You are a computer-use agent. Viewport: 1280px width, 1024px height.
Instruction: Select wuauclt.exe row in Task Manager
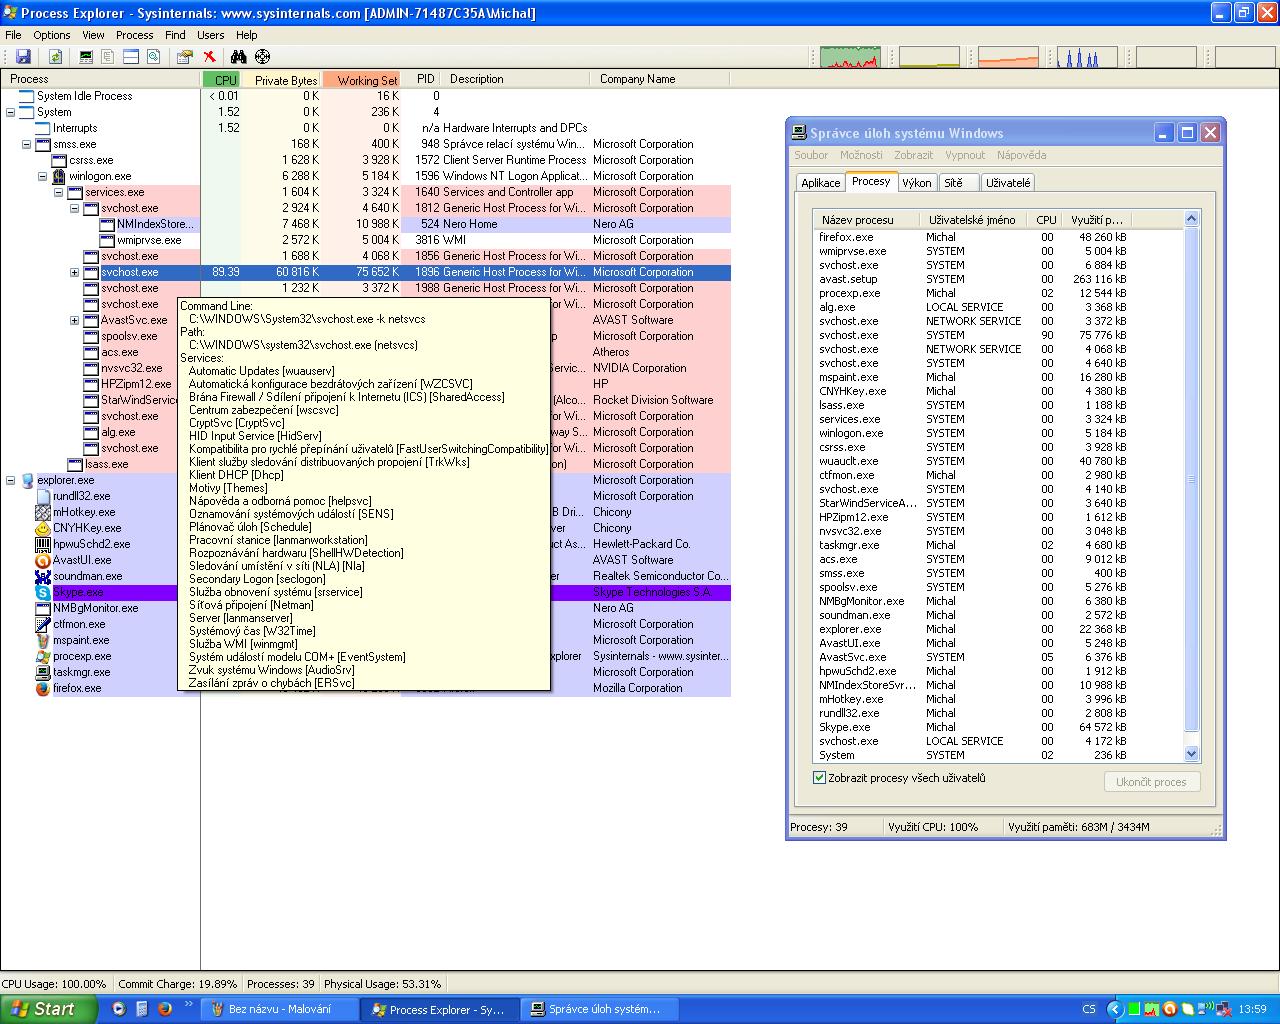999,461
